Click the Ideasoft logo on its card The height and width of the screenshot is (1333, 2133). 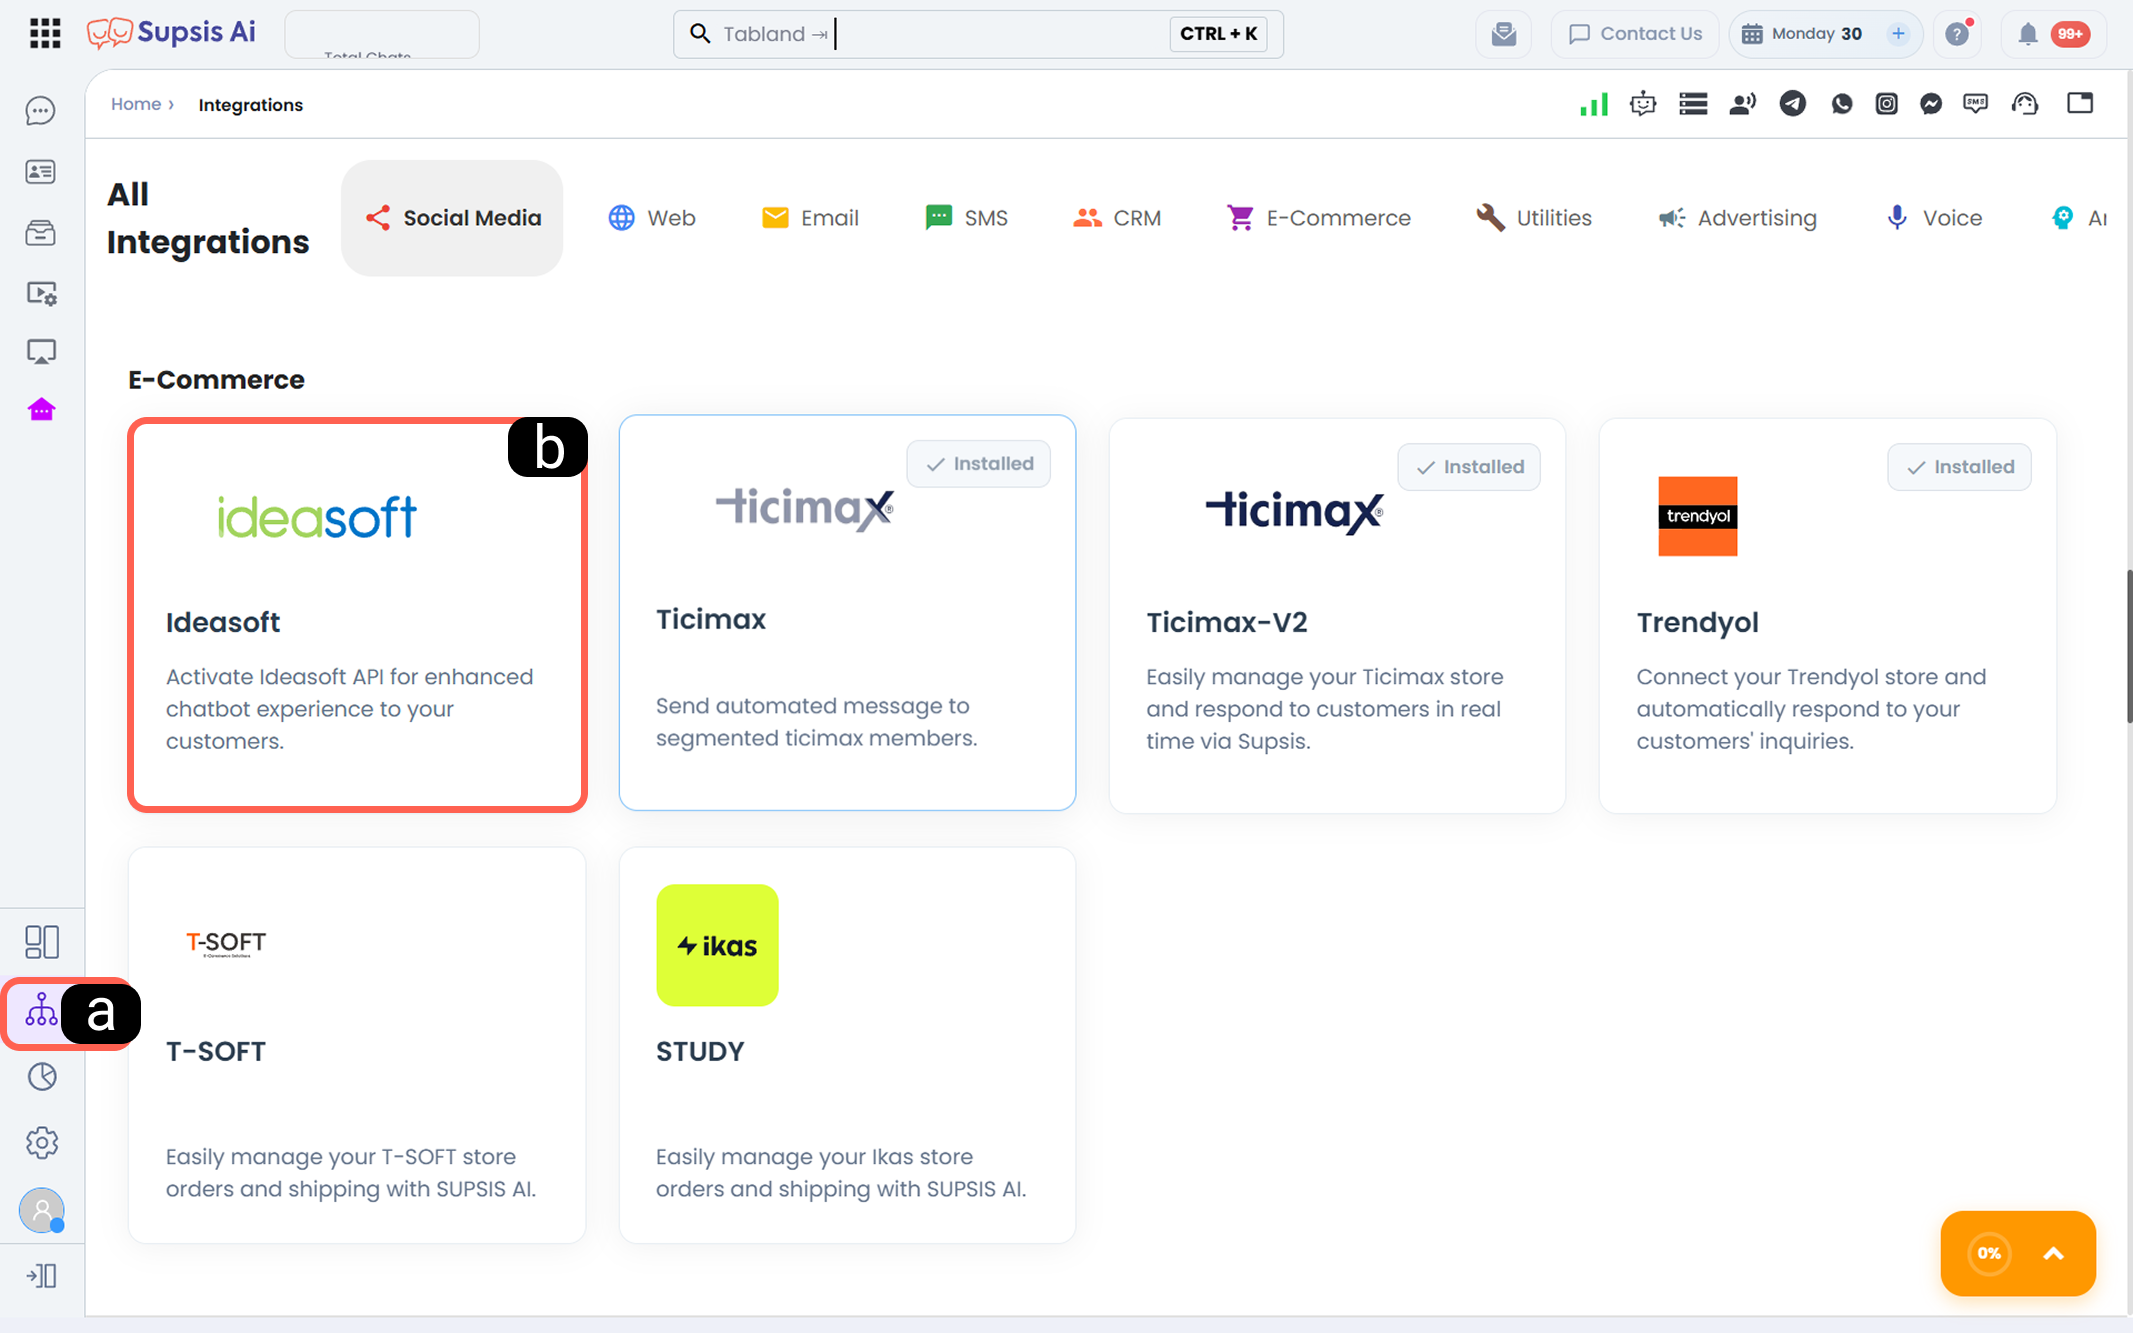point(317,517)
